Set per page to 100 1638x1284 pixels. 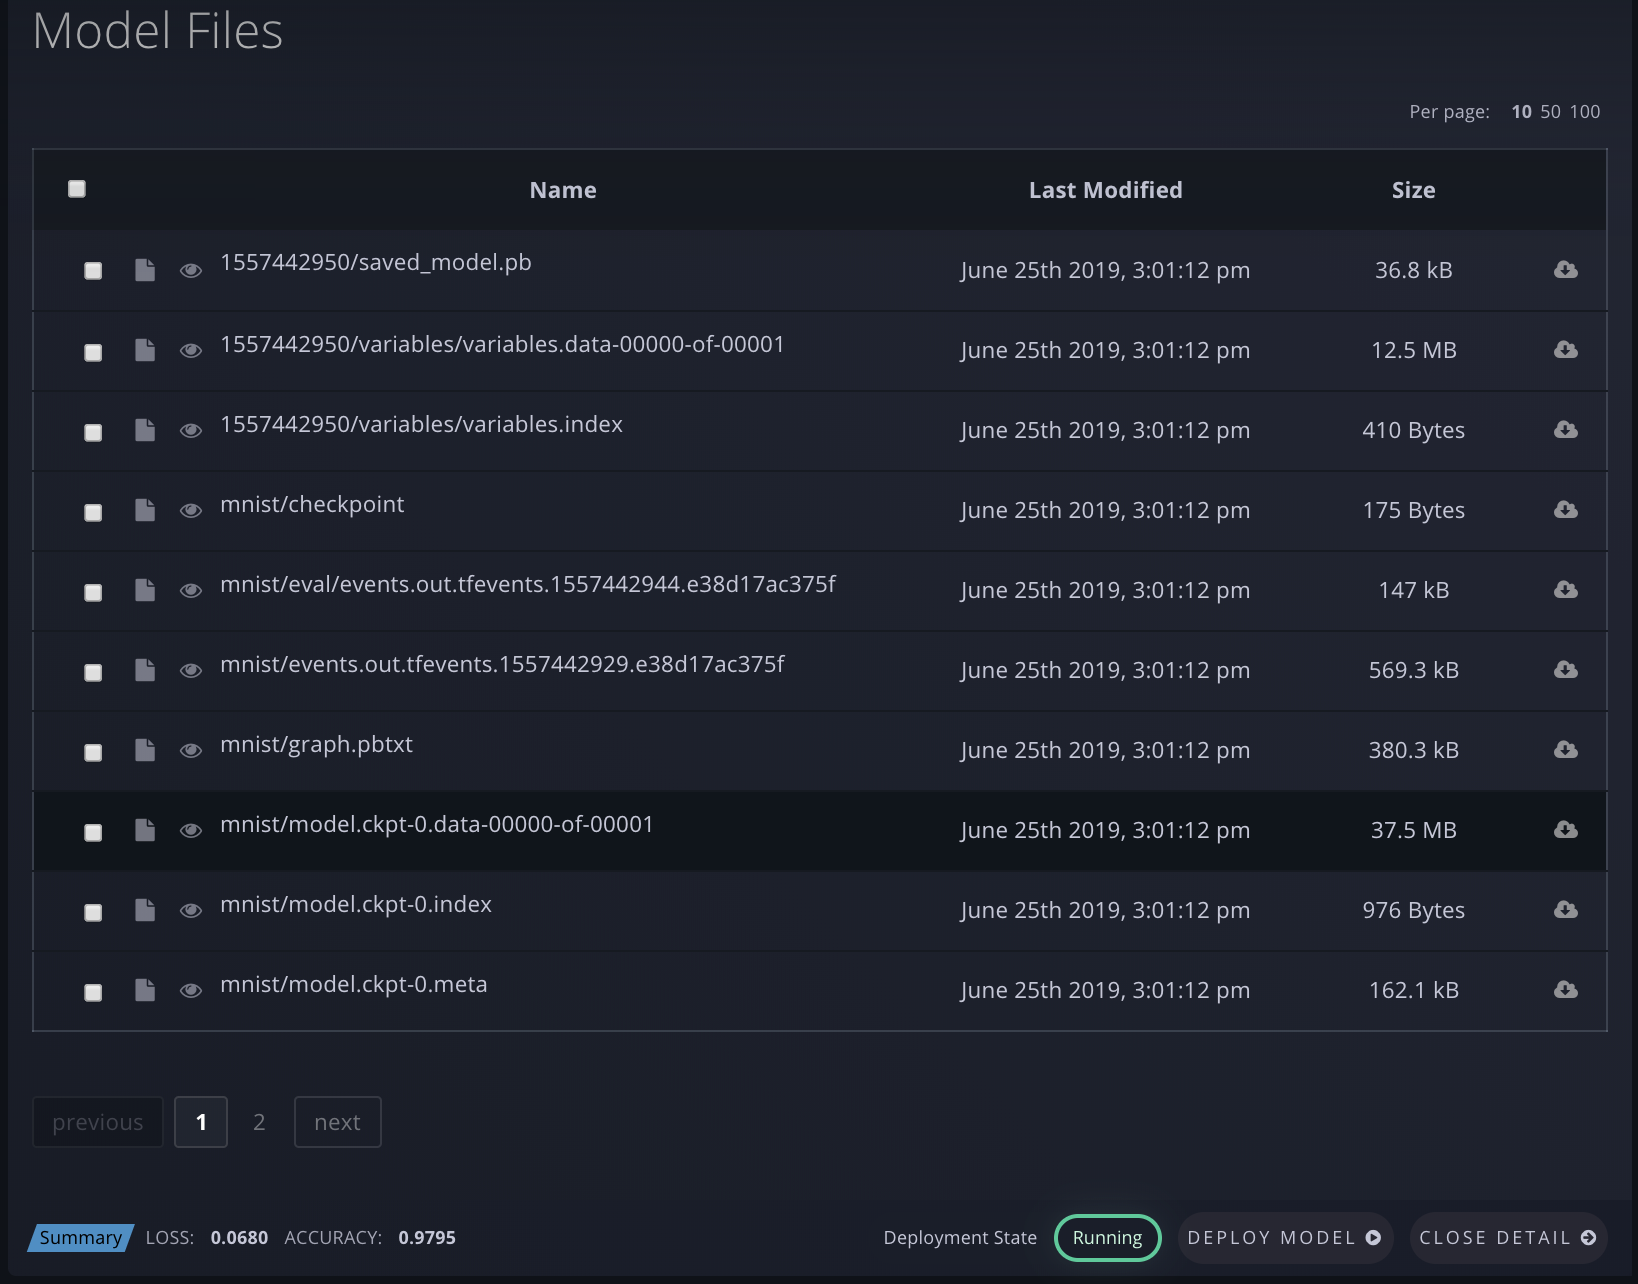[x=1585, y=112]
